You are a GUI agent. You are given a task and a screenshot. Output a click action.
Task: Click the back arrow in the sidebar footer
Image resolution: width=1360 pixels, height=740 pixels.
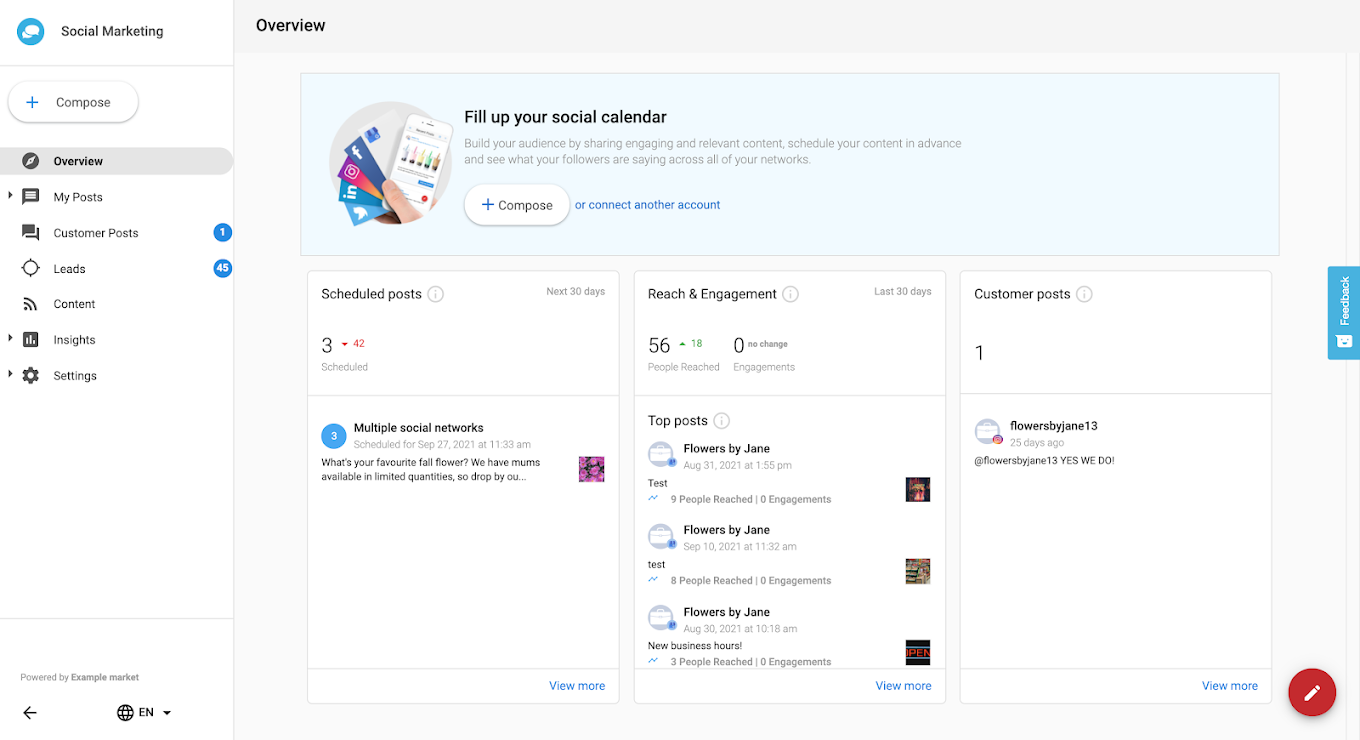pos(30,713)
